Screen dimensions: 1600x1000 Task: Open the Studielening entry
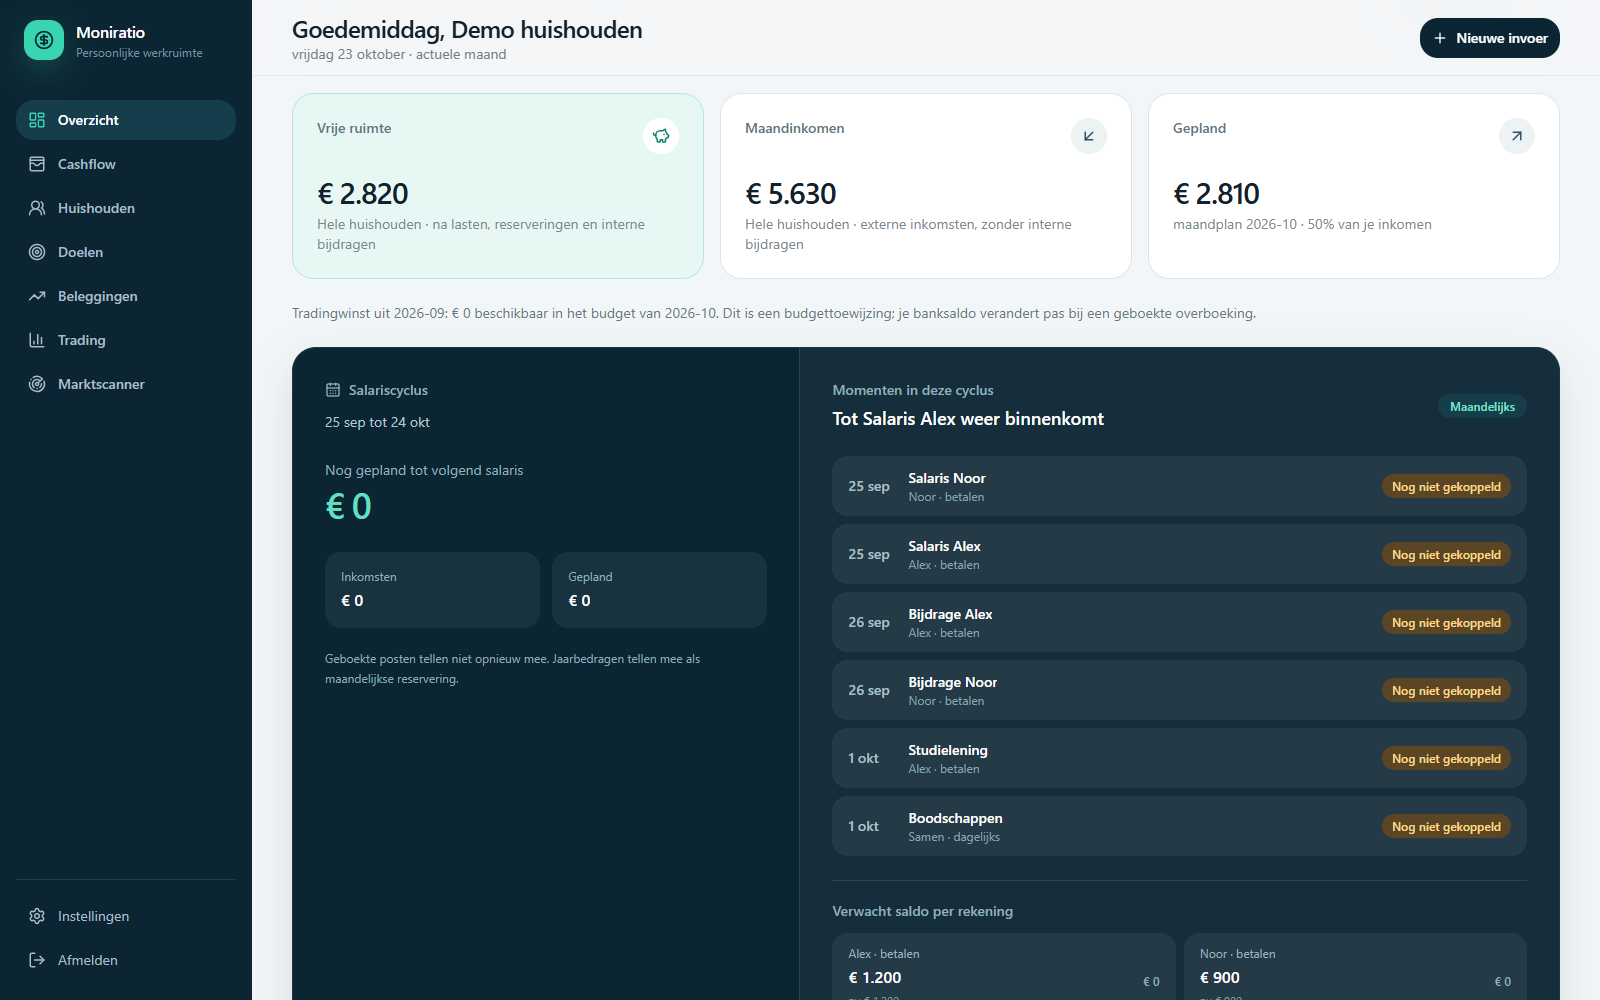pos(1179,758)
